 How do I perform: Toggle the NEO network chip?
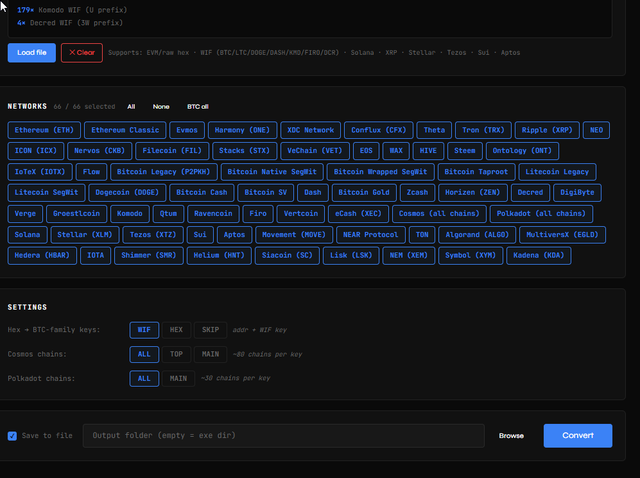tap(596, 130)
